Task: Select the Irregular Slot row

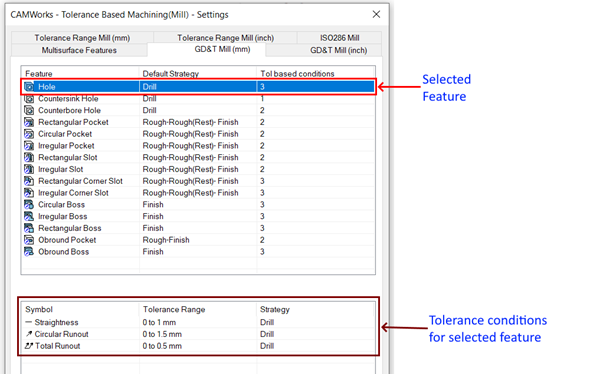Action: (x=198, y=169)
